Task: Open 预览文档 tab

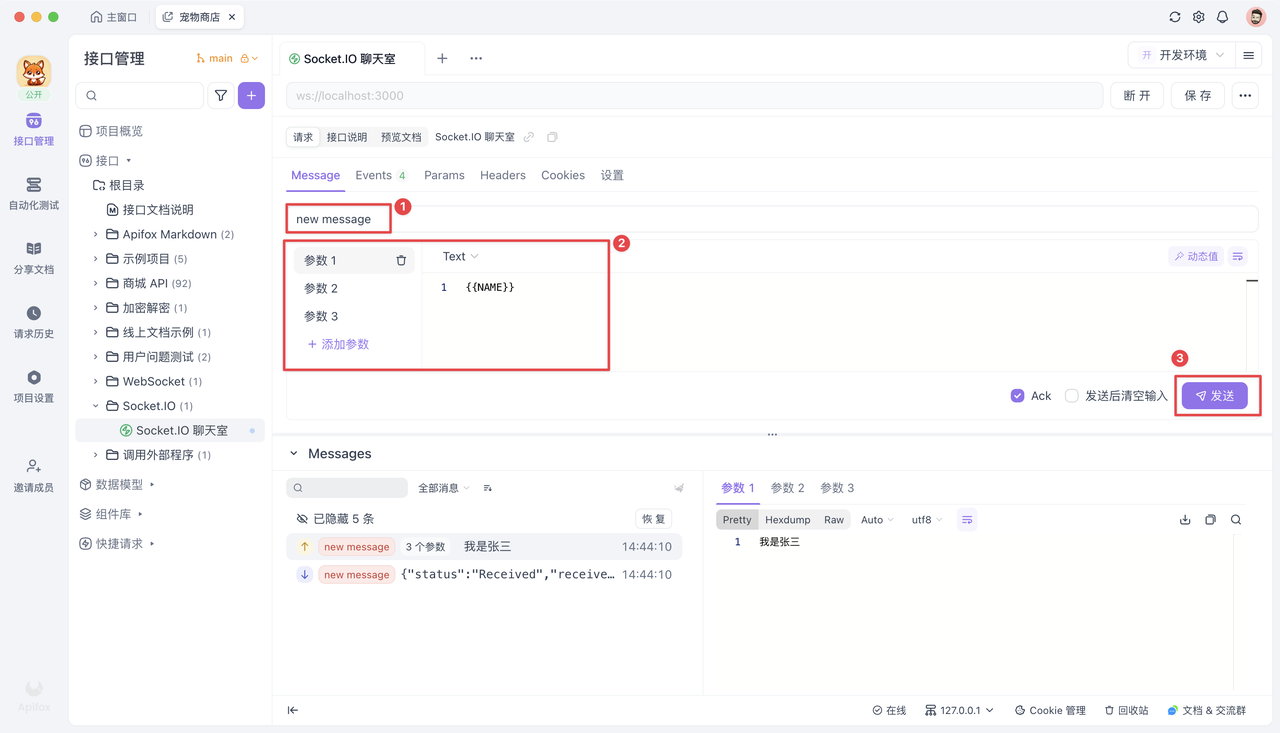Action: tap(401, 137)
